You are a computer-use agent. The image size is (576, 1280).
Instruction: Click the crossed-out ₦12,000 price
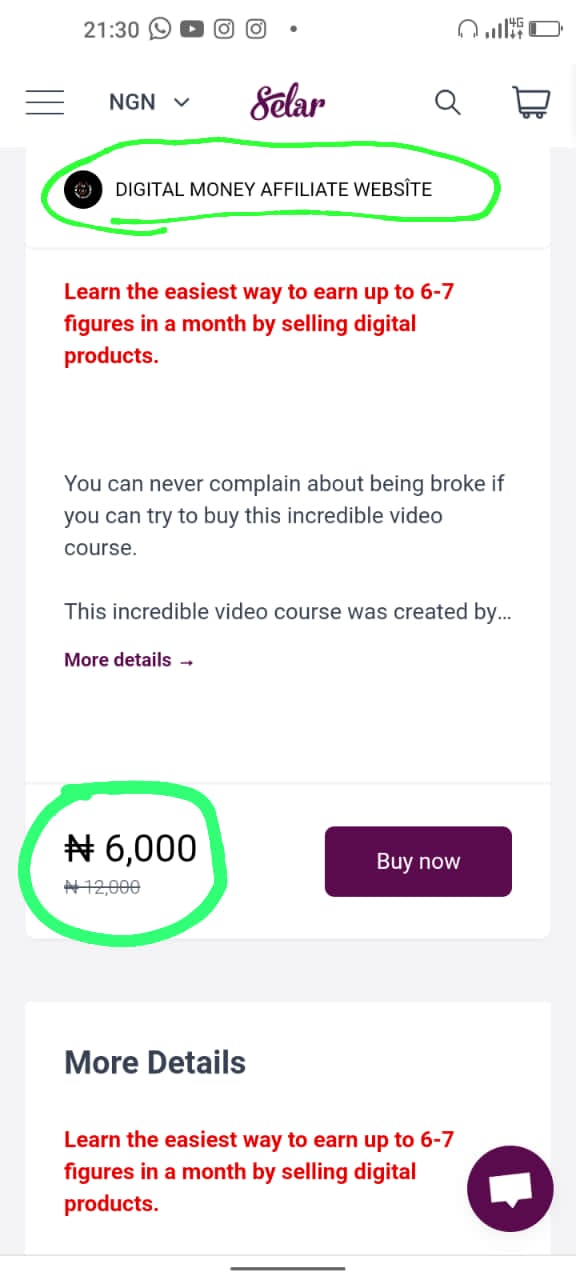[101, 887]
